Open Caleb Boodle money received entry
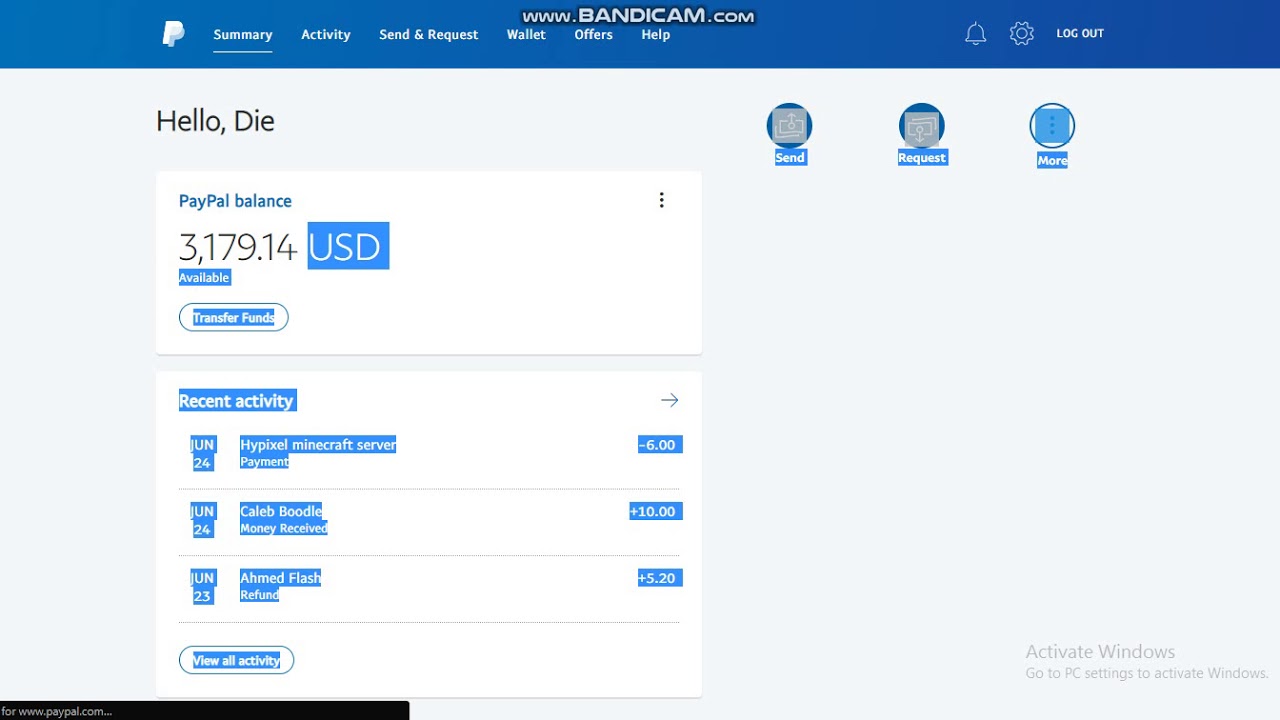1280x720 pixels. click(x=429, y=520)
